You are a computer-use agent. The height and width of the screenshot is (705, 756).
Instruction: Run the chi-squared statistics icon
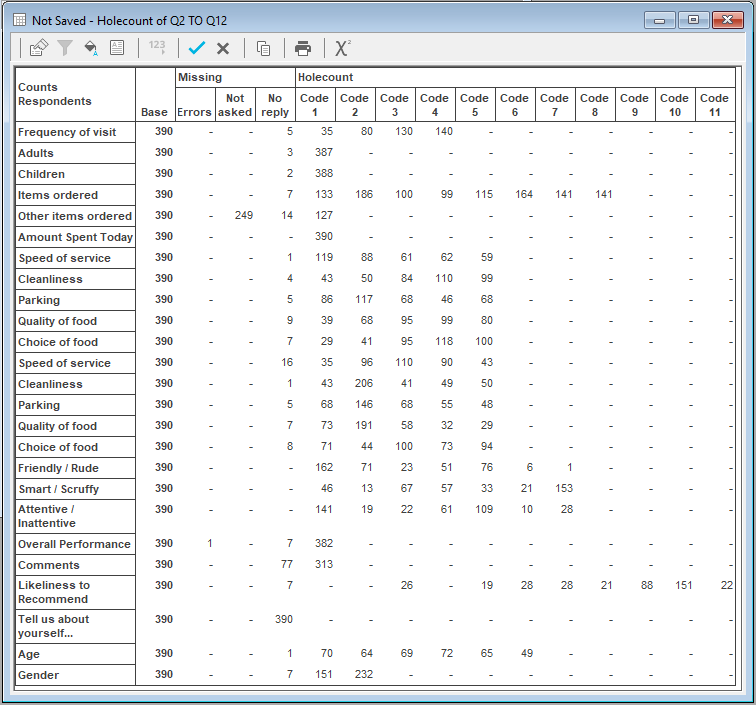click(x=343, y=47)
